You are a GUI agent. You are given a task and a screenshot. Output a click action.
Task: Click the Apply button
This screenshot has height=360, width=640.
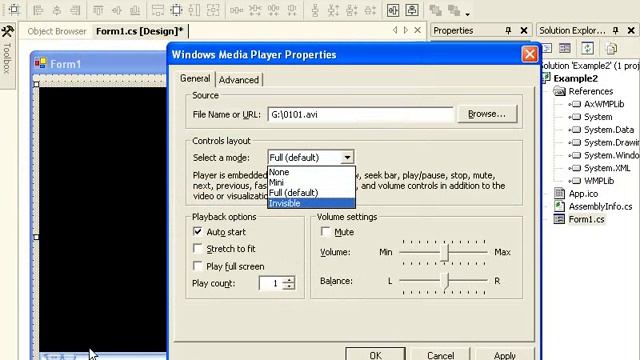pyautogui.click(x=504, y=354)
